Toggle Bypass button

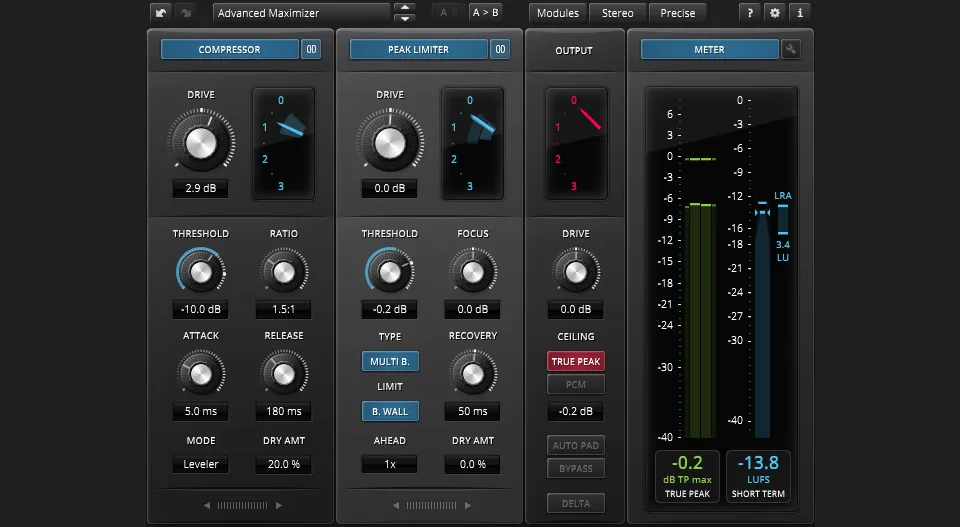(576, 468)
